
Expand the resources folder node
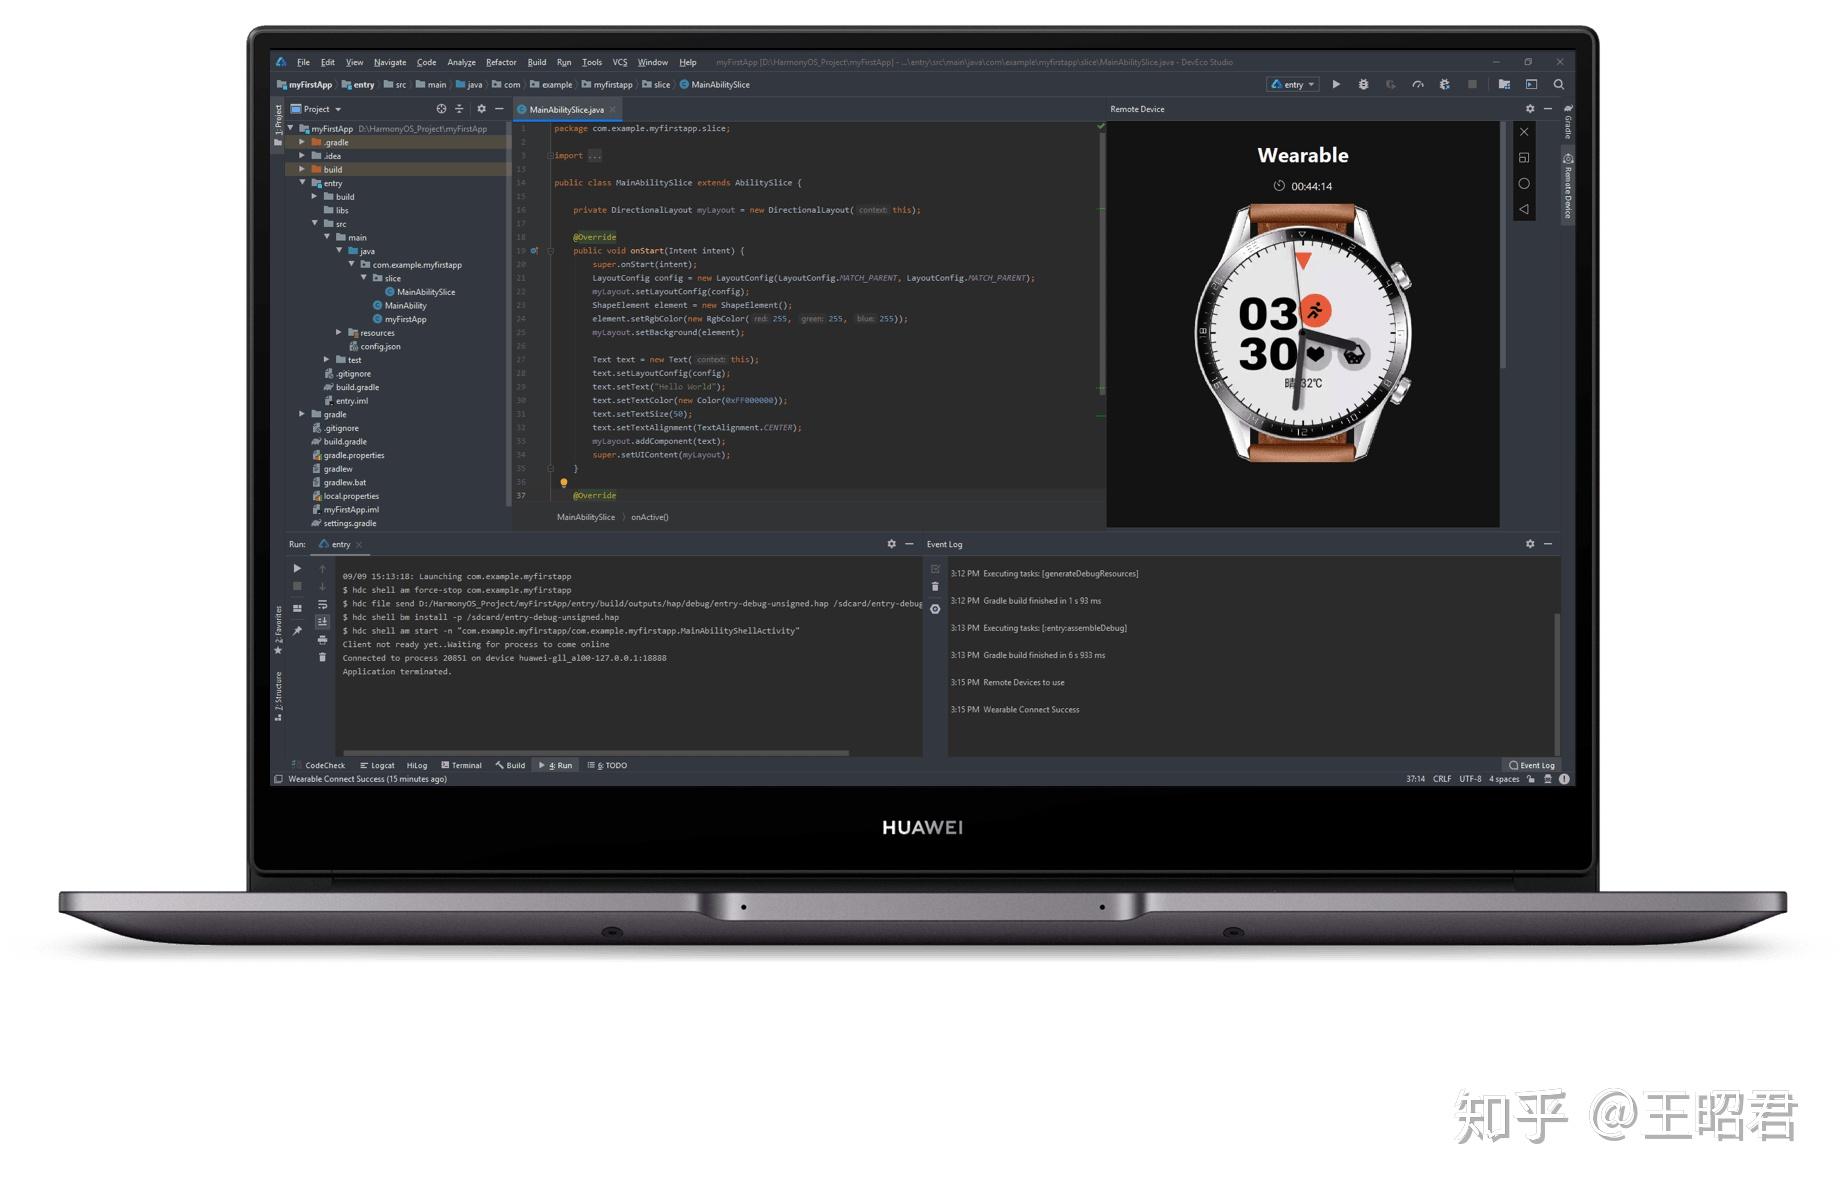[x=338, y=333]
